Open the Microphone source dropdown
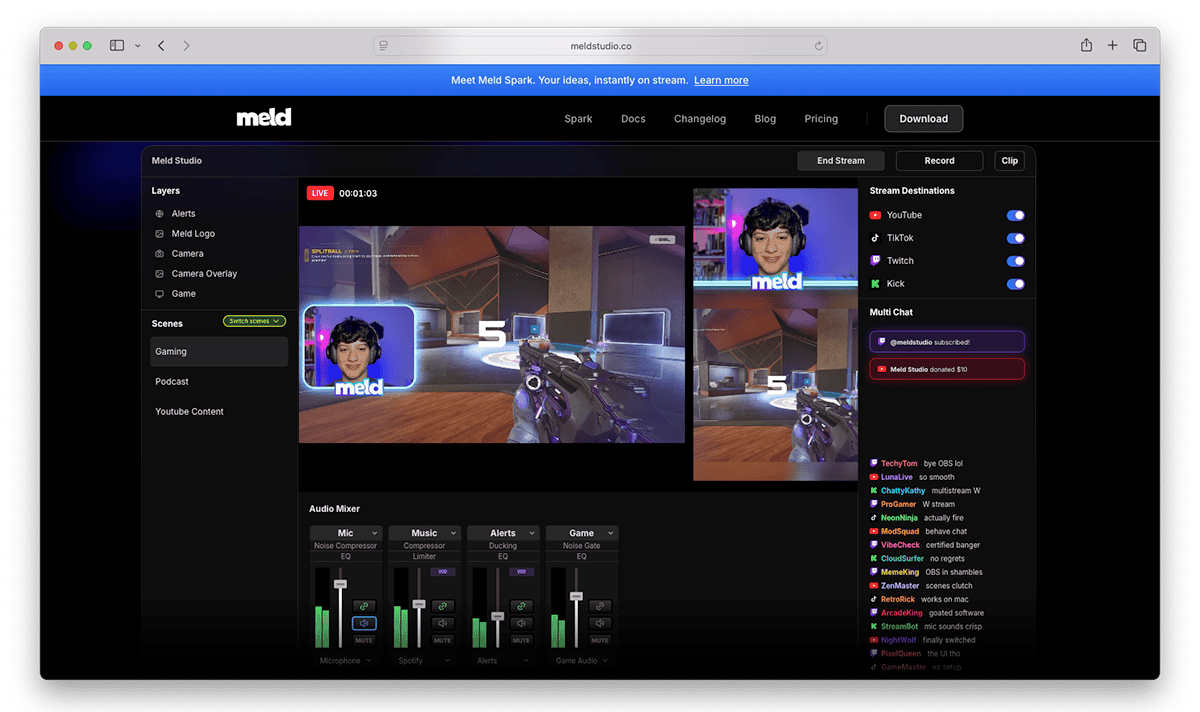1200x712 pixels. pos(345,661)
